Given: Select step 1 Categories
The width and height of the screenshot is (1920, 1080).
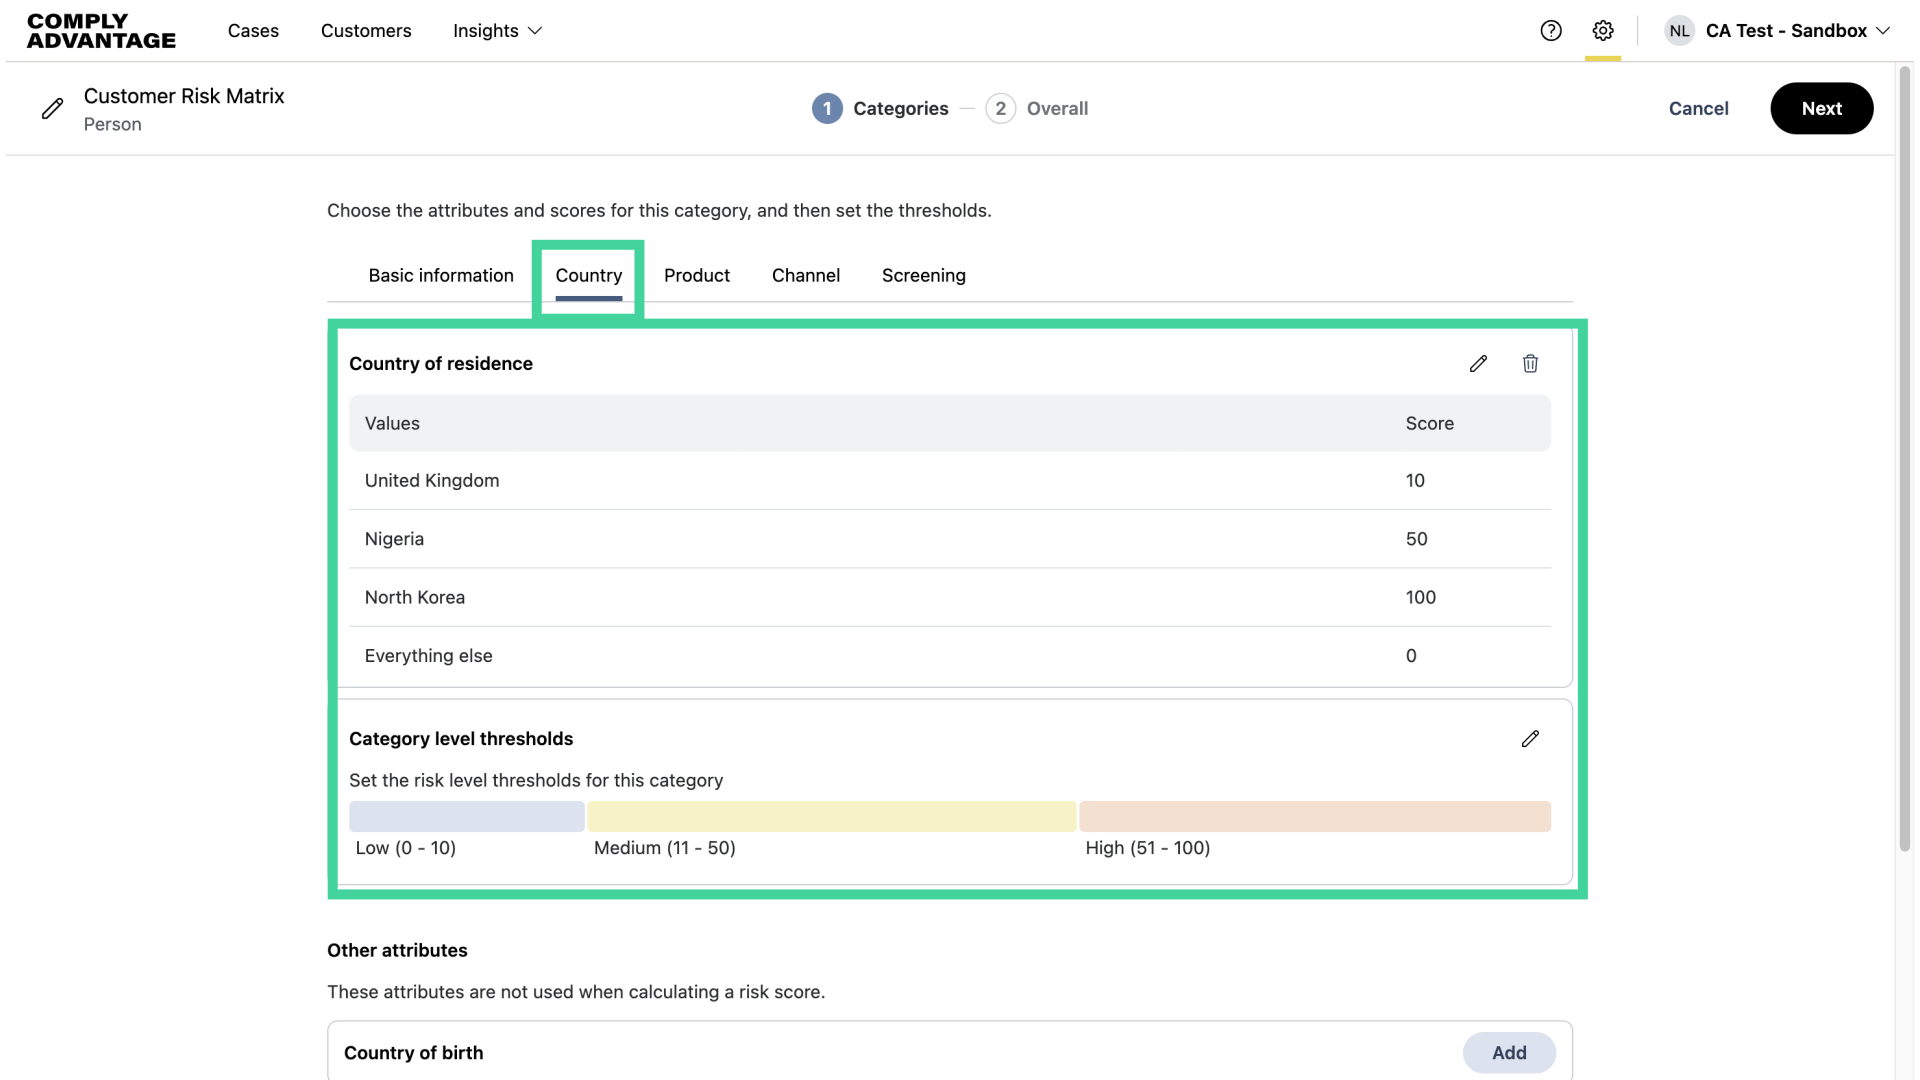Looking at the screenshot, I should pos(880,108).
